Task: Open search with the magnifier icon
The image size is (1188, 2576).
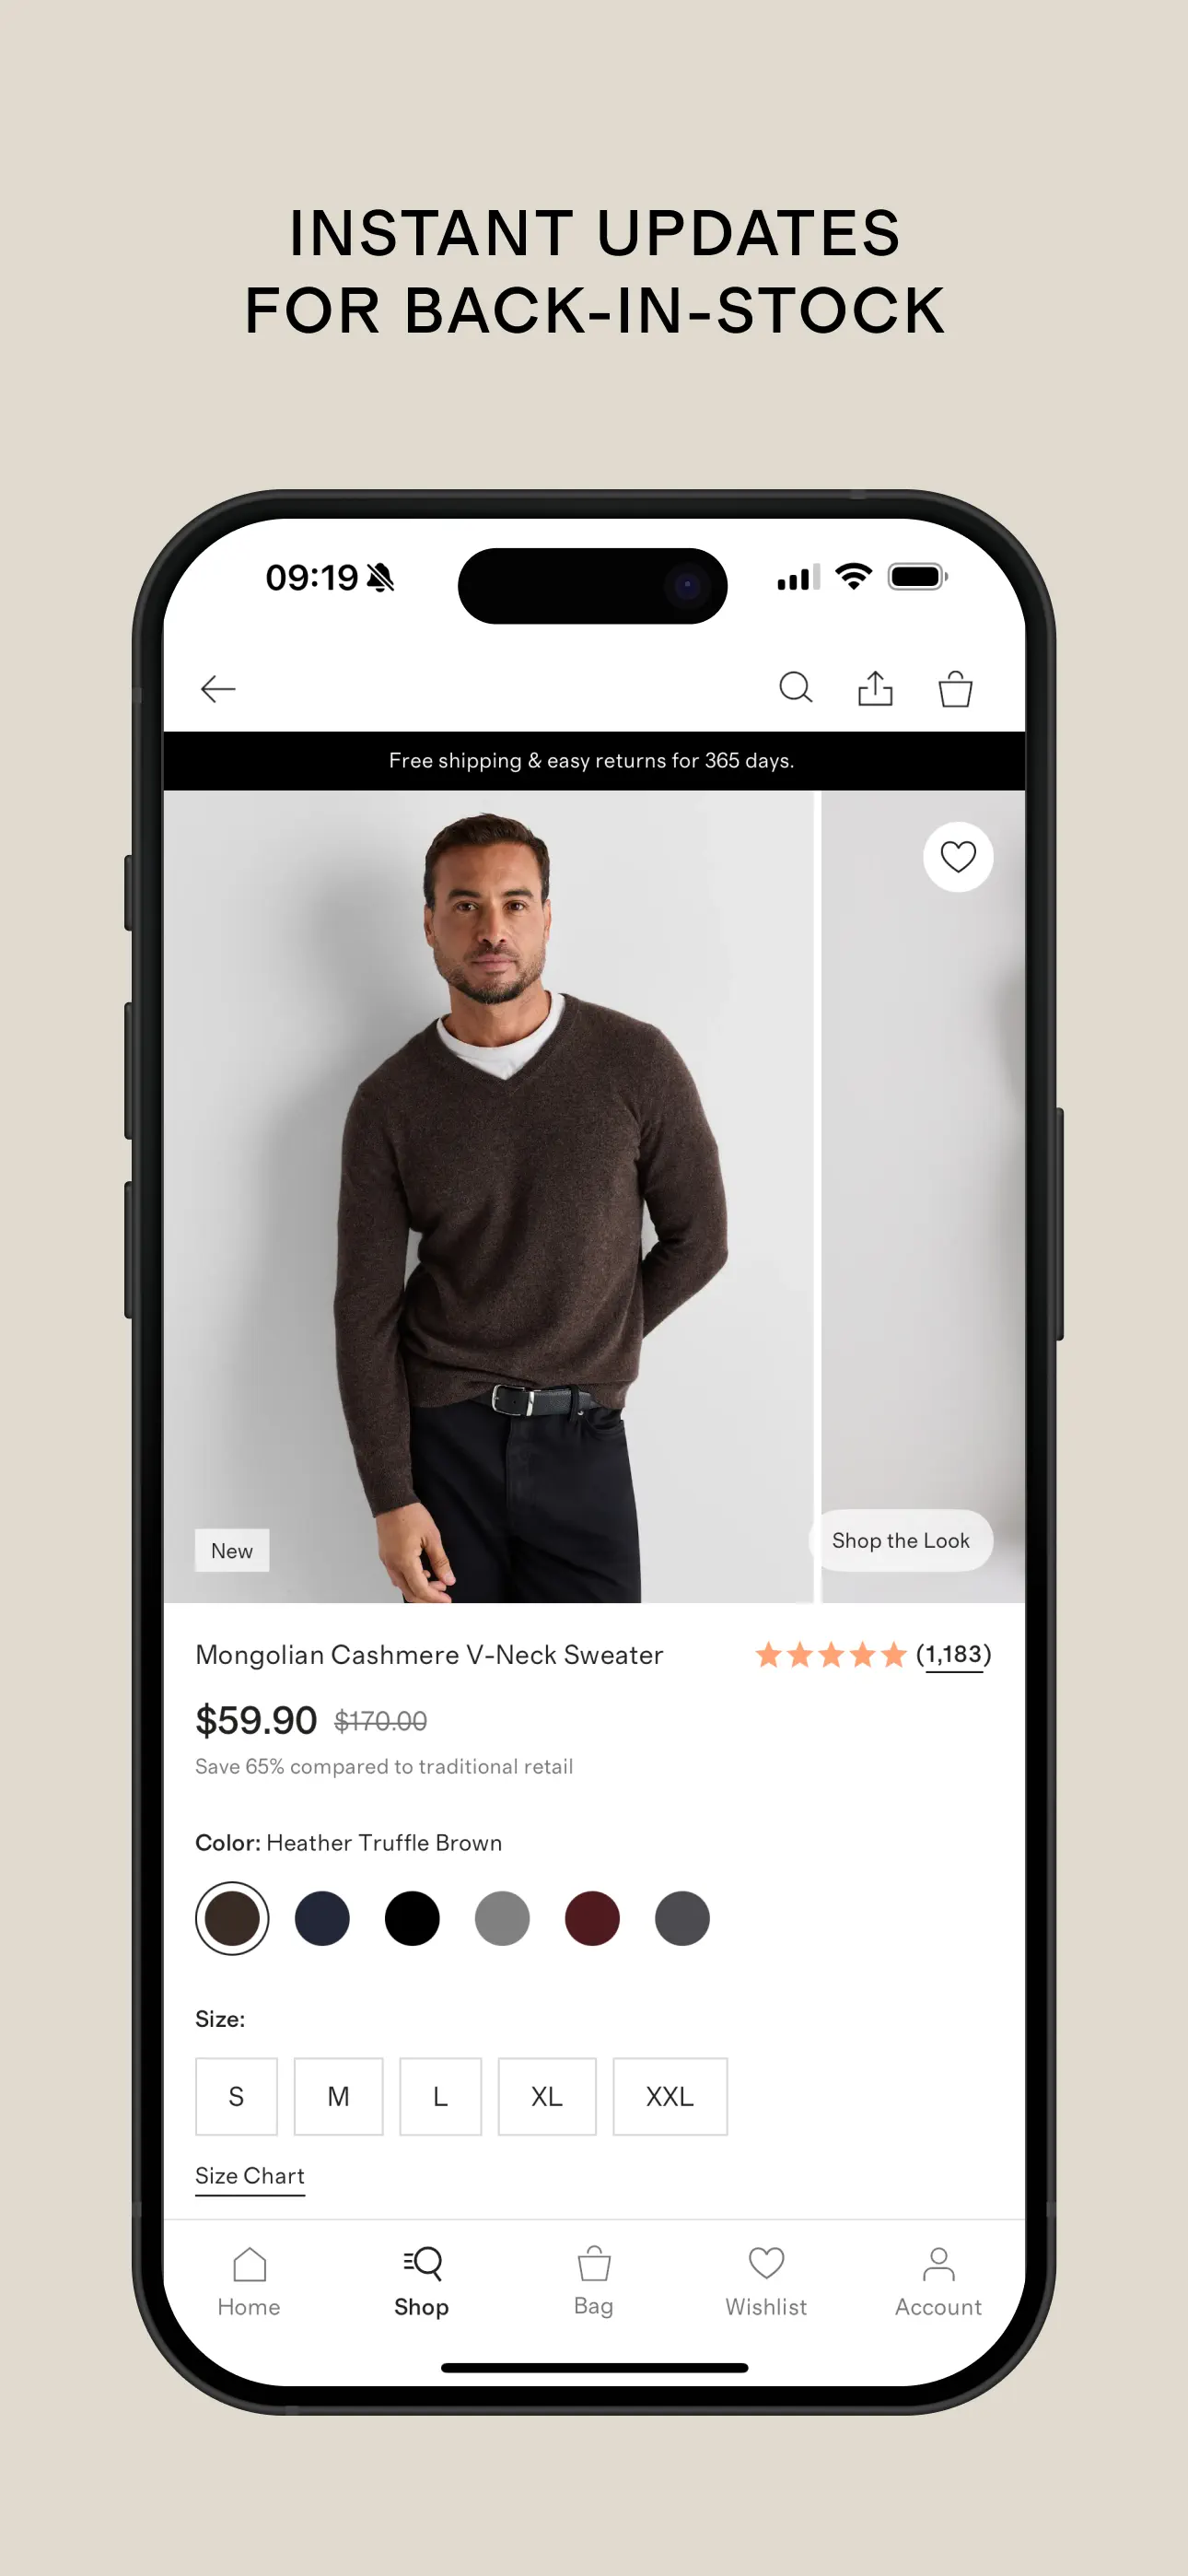Action: tap(796, 688)
